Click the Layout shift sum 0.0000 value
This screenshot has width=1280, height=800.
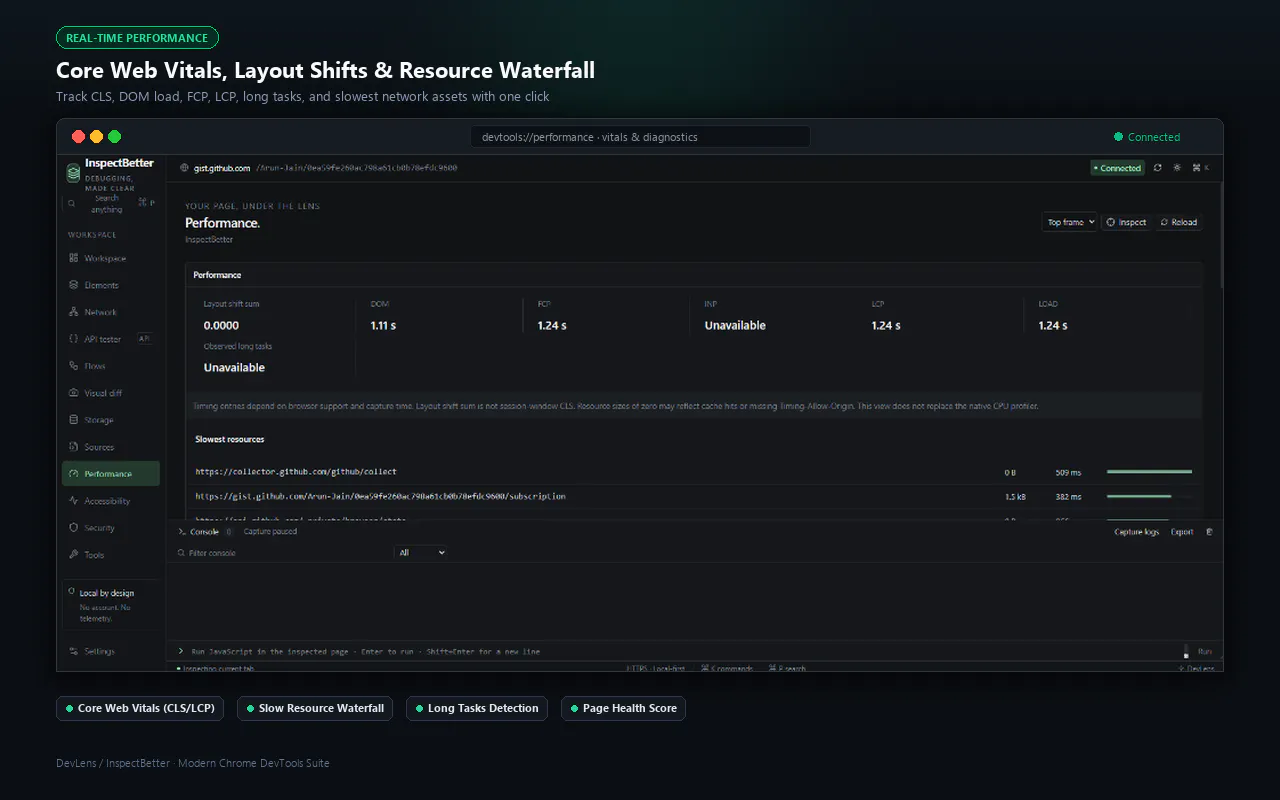pos(221,326)
